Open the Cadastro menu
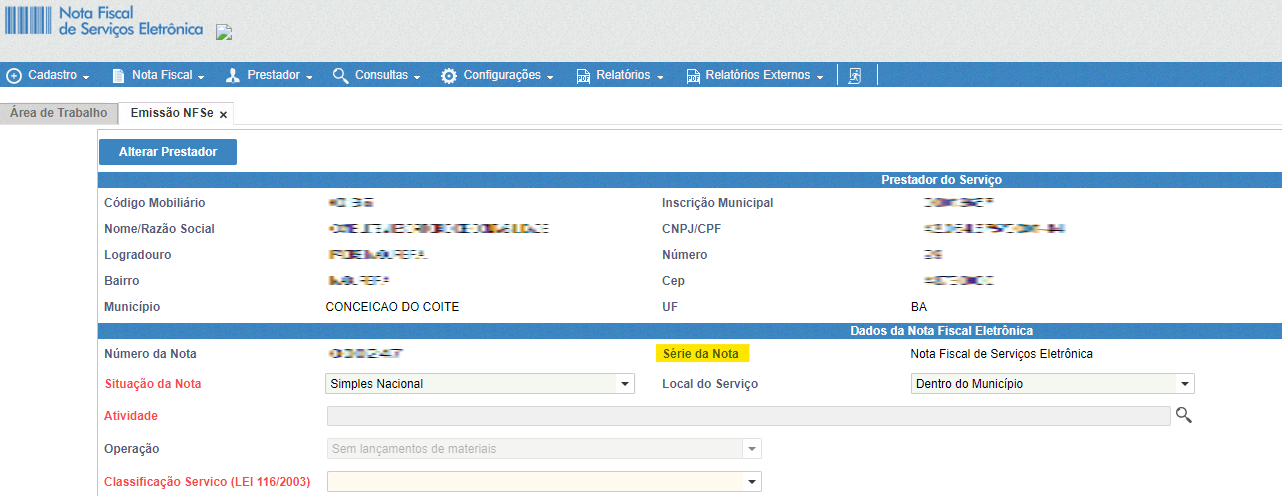 [x=48, y=76]
